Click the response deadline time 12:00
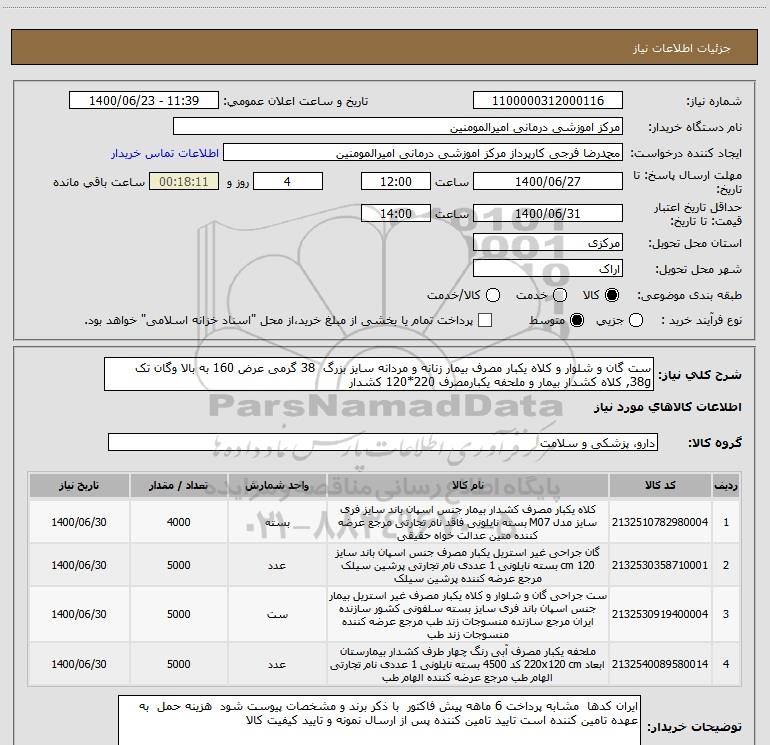 click(x=396, y=181)
